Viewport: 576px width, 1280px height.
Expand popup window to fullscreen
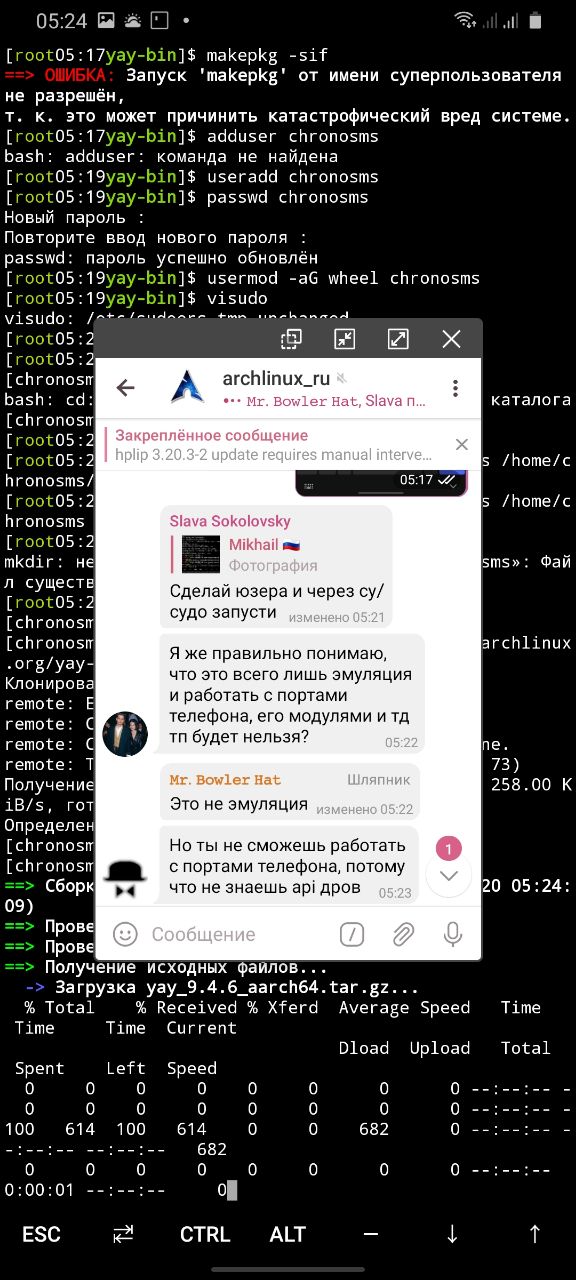398,339
